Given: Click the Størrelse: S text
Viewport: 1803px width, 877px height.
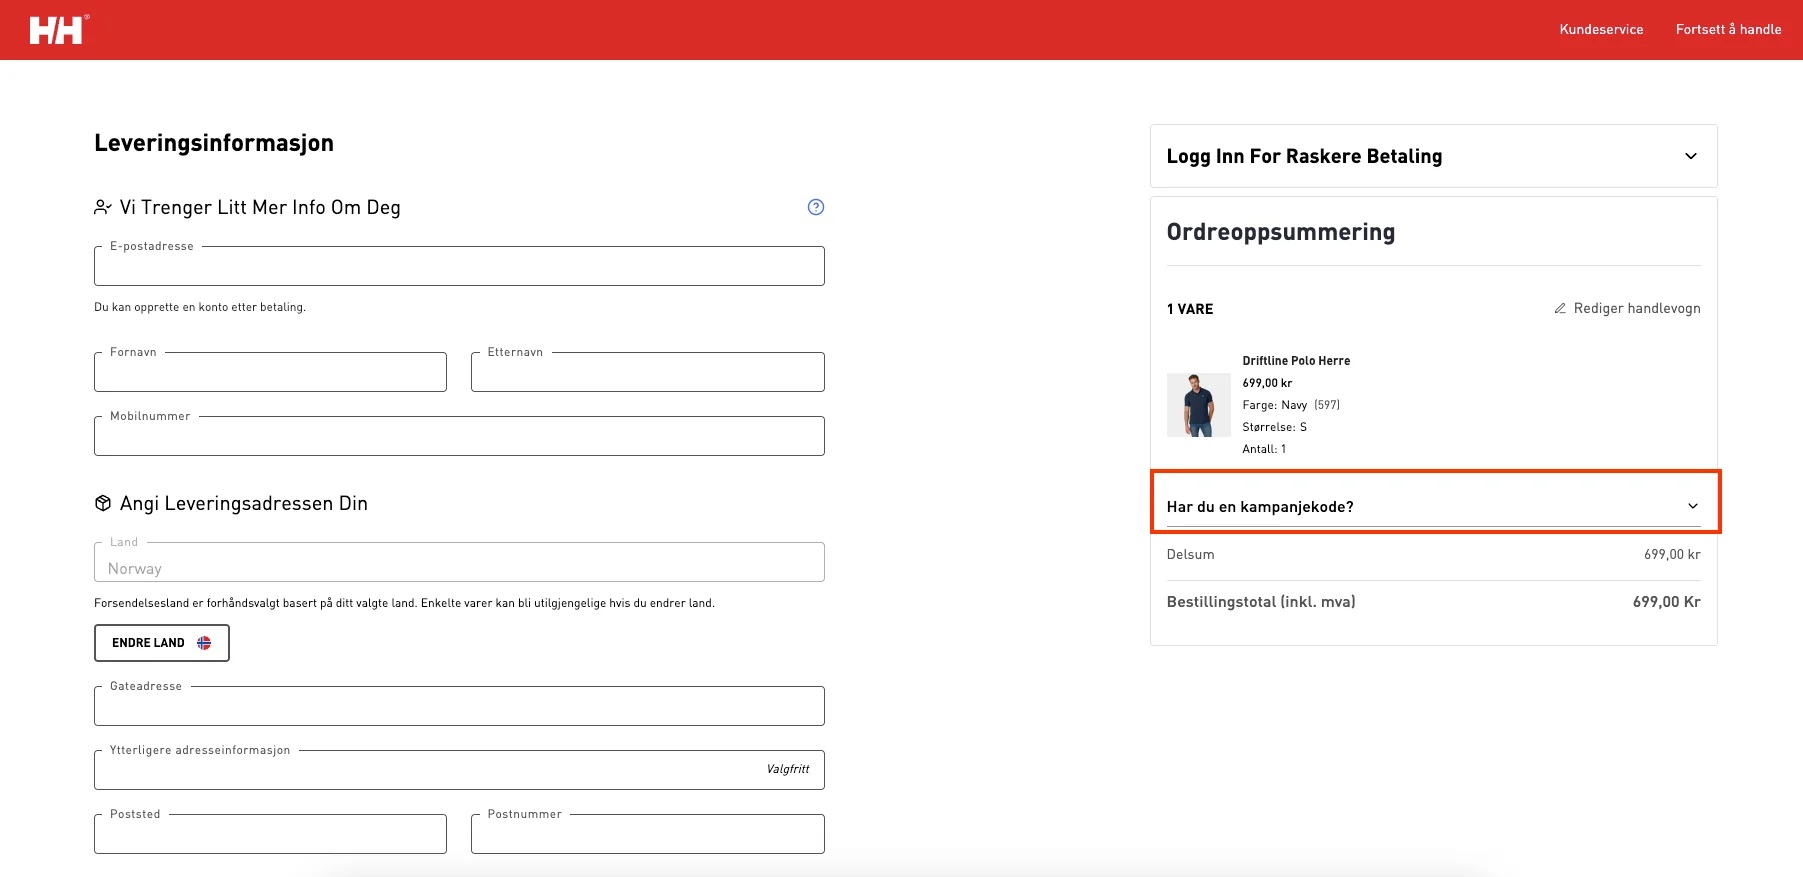Looking at the screenshot, I should click(x=1274, y=427).
